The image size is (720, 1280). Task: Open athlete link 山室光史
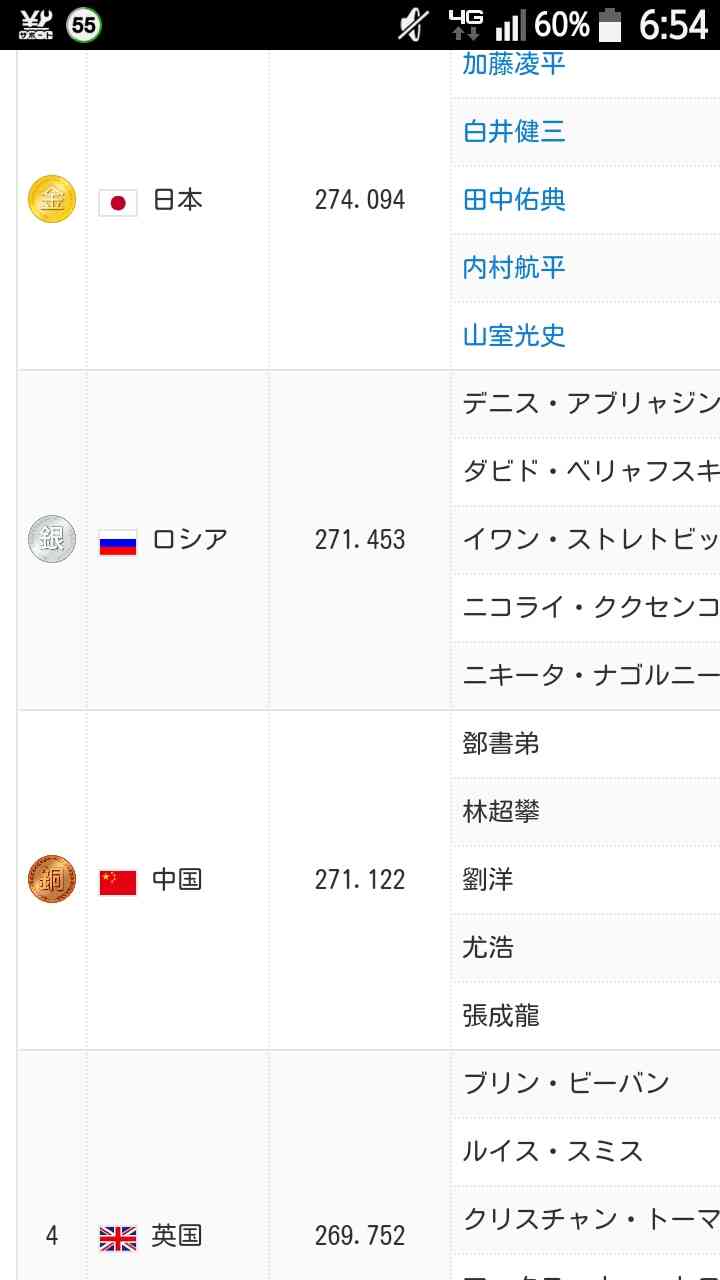tap(514, 335)
